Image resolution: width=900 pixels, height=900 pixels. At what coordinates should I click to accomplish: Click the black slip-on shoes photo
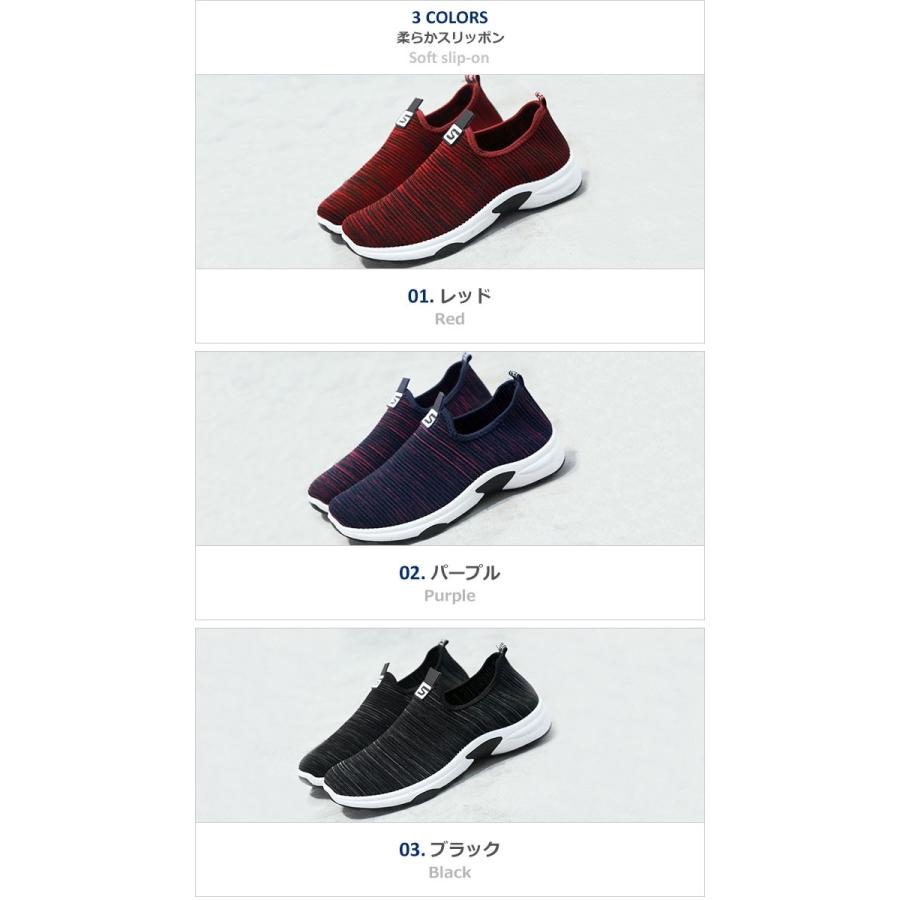coord(449,725)
